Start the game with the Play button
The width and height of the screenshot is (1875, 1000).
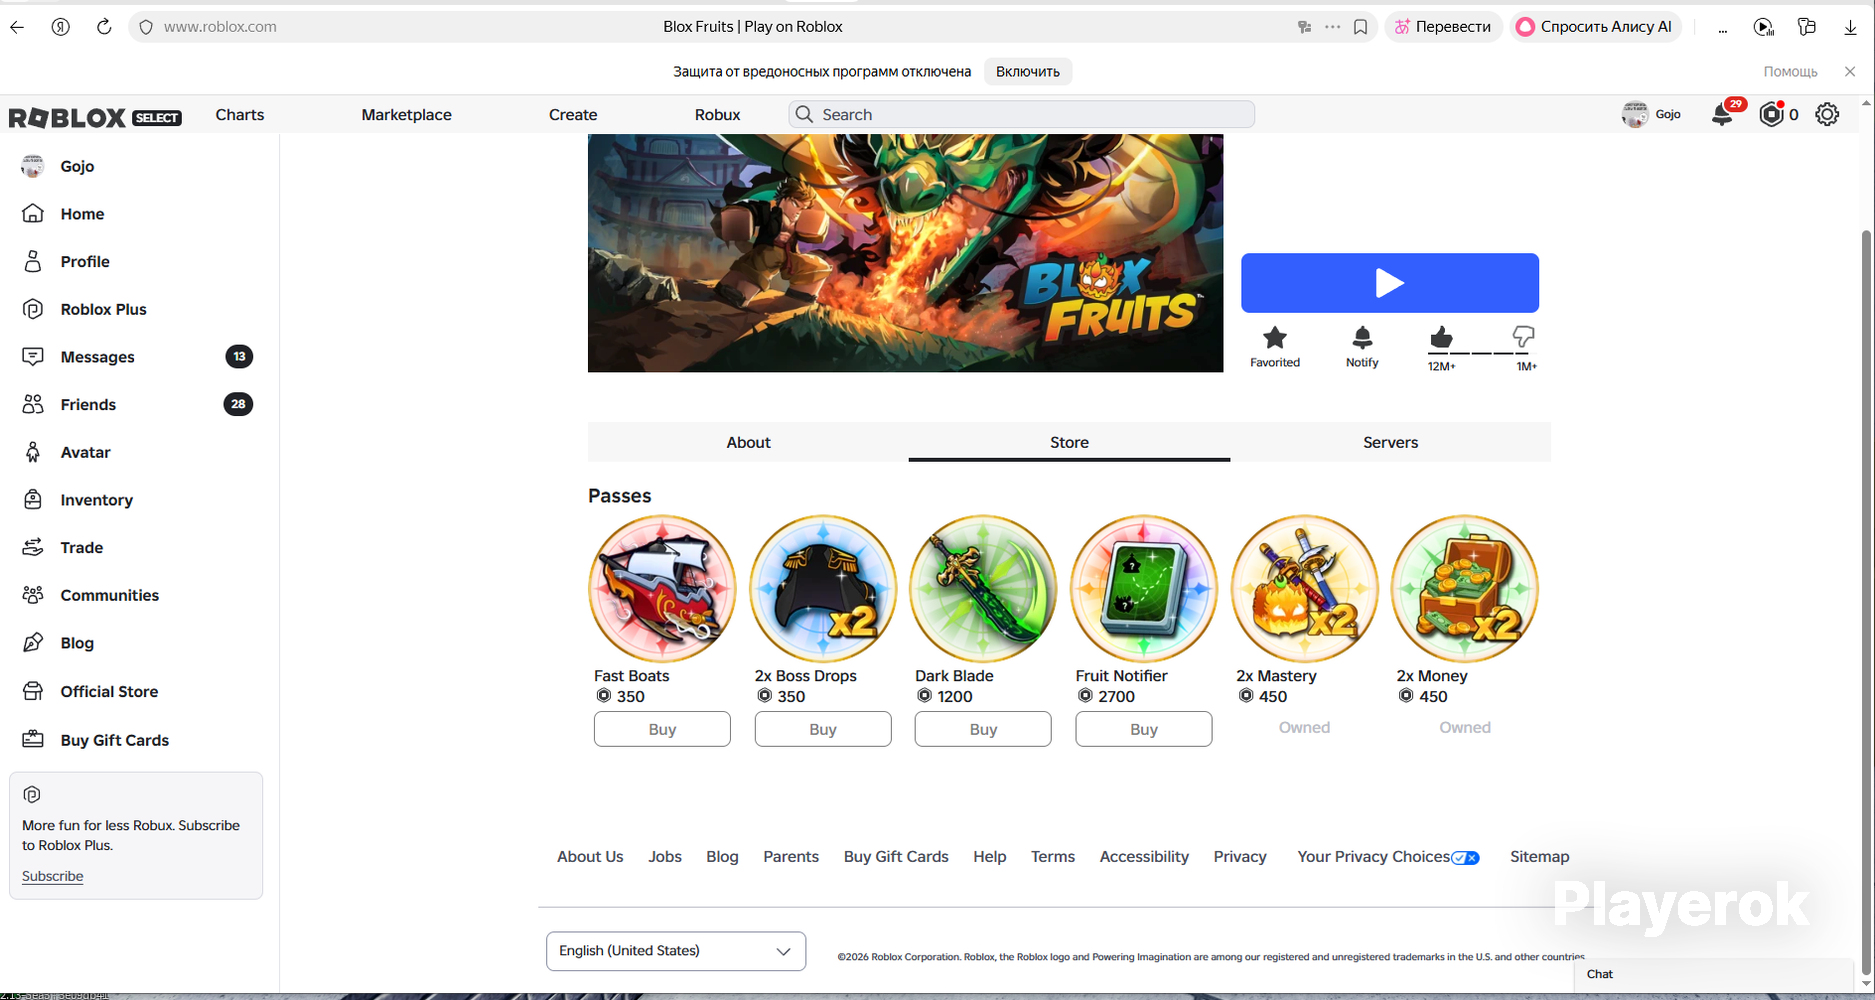(x=1390, y=283)
